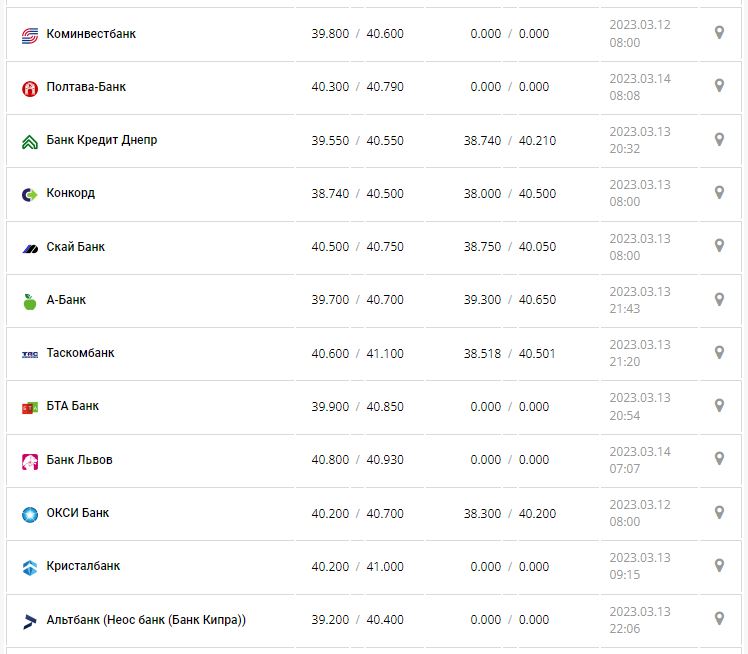
Task: Click the Полтава-Банк red logo icon
Action: tap(30, 88)
